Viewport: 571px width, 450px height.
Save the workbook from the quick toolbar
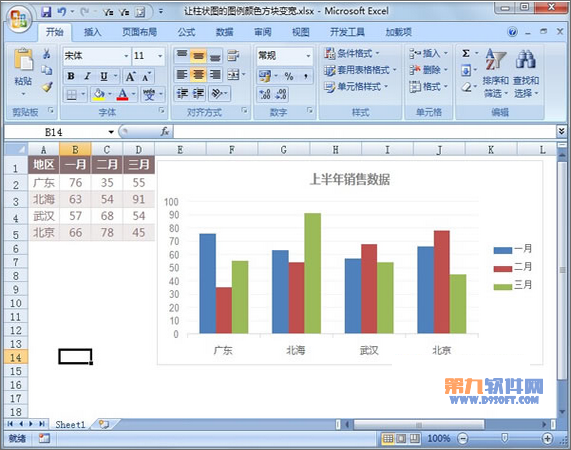[x=46, y=12]
